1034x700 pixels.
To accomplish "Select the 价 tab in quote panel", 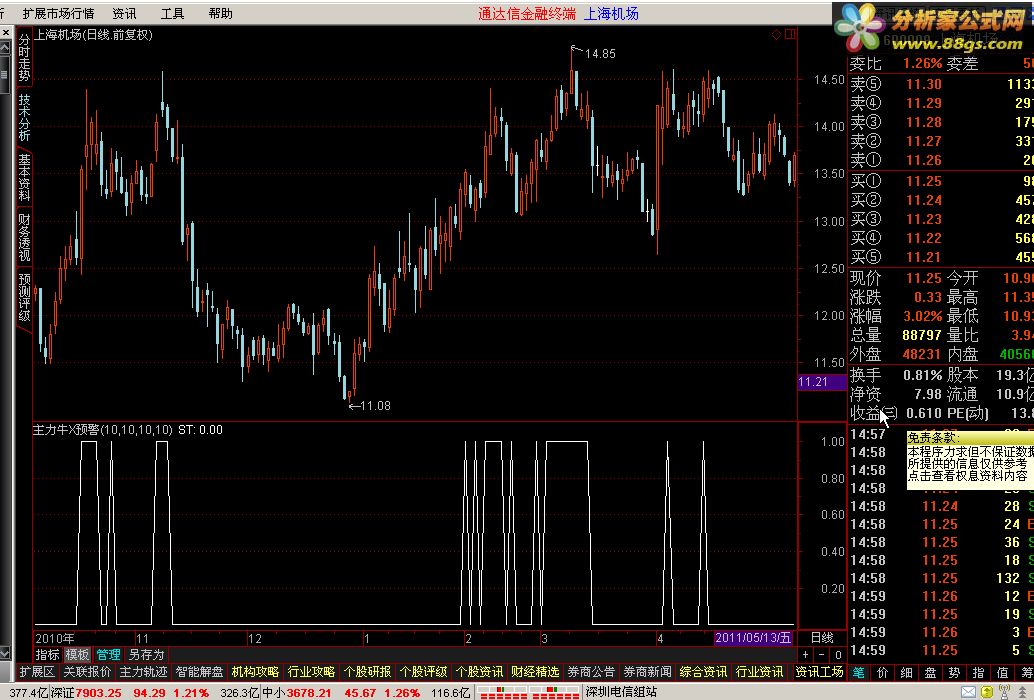I will (882, 672).
